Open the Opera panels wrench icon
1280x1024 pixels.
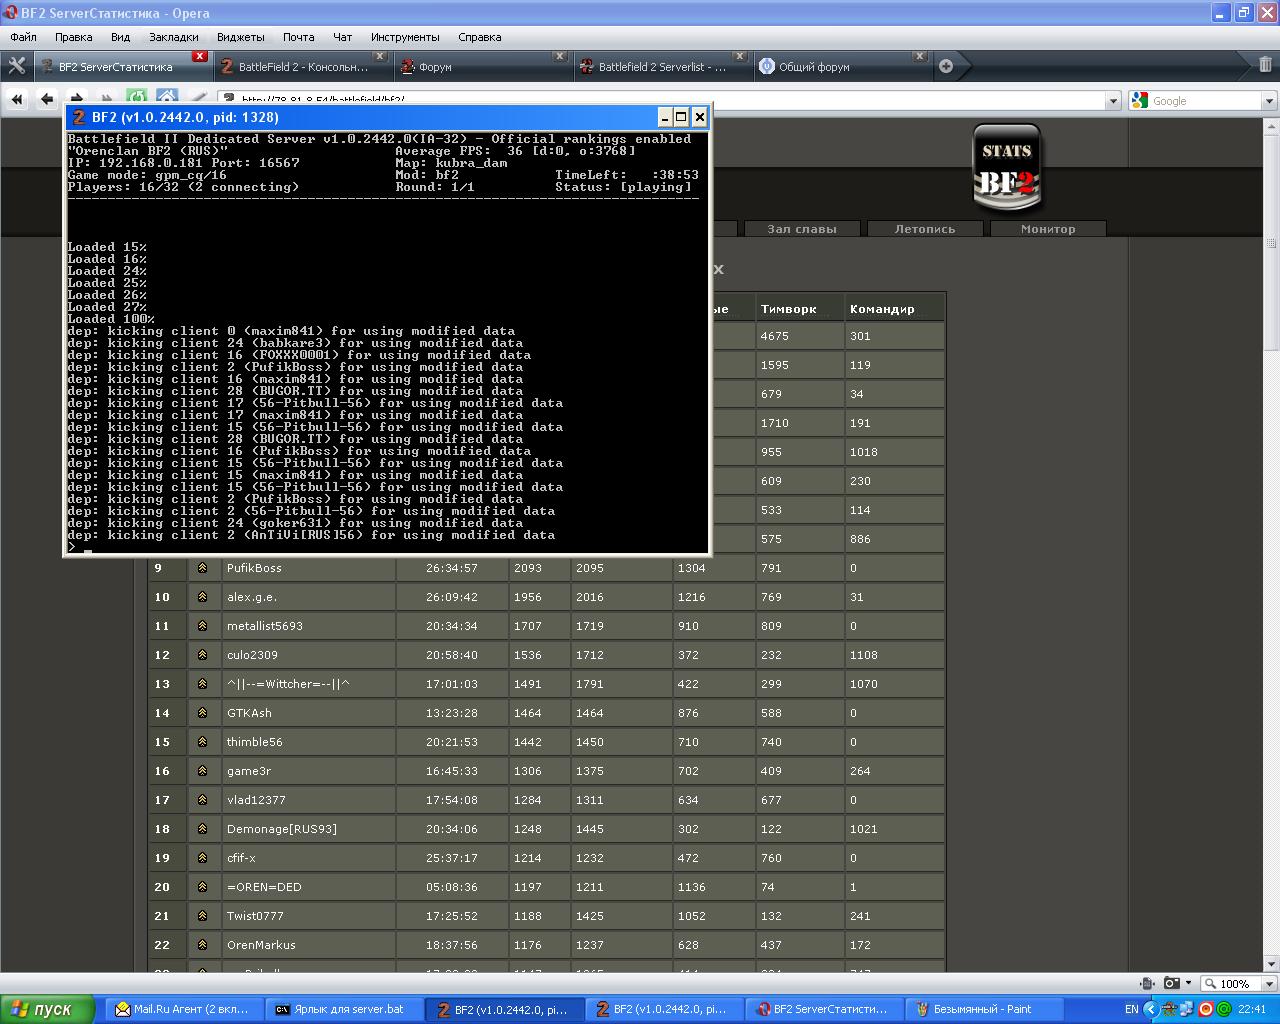[x=17, y=66]
